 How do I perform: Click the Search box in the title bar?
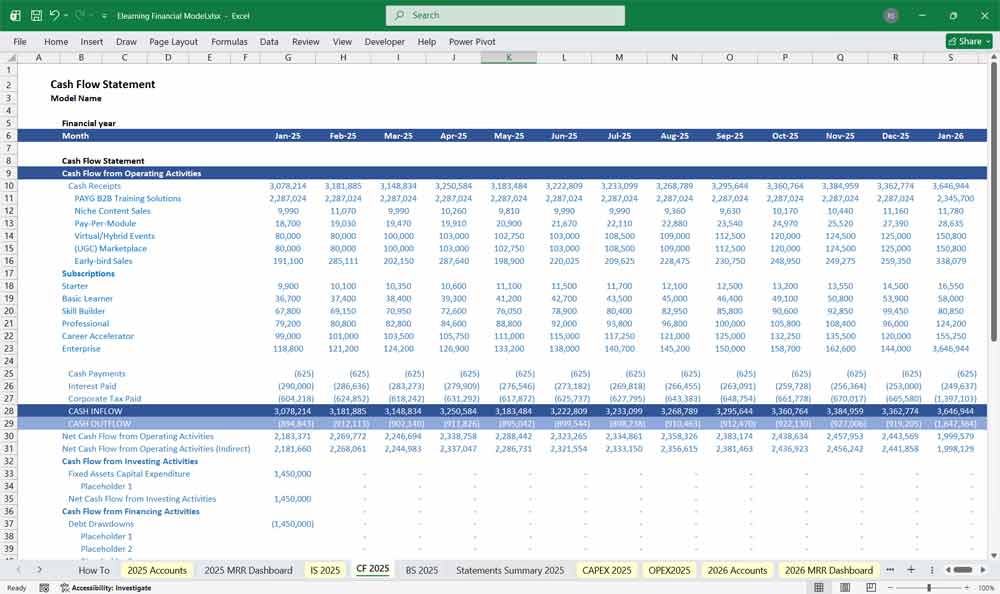(x=504, y=15)
